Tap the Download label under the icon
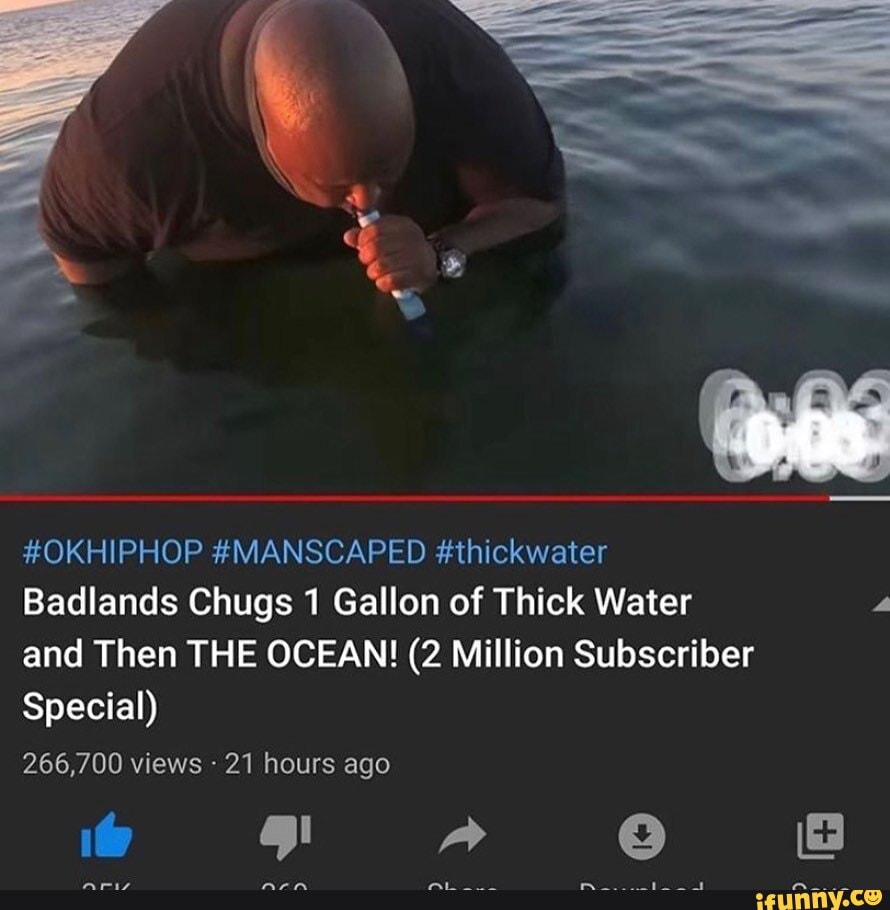The height and width of the screenshot is (910, 890). pos(641,887)
